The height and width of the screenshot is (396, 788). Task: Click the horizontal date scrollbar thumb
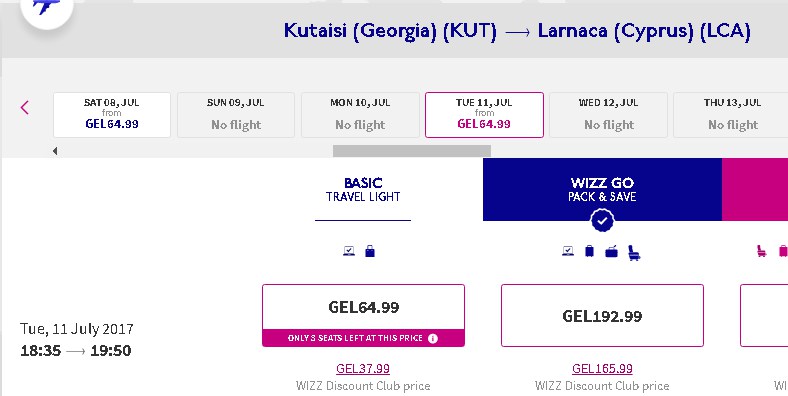412,151
